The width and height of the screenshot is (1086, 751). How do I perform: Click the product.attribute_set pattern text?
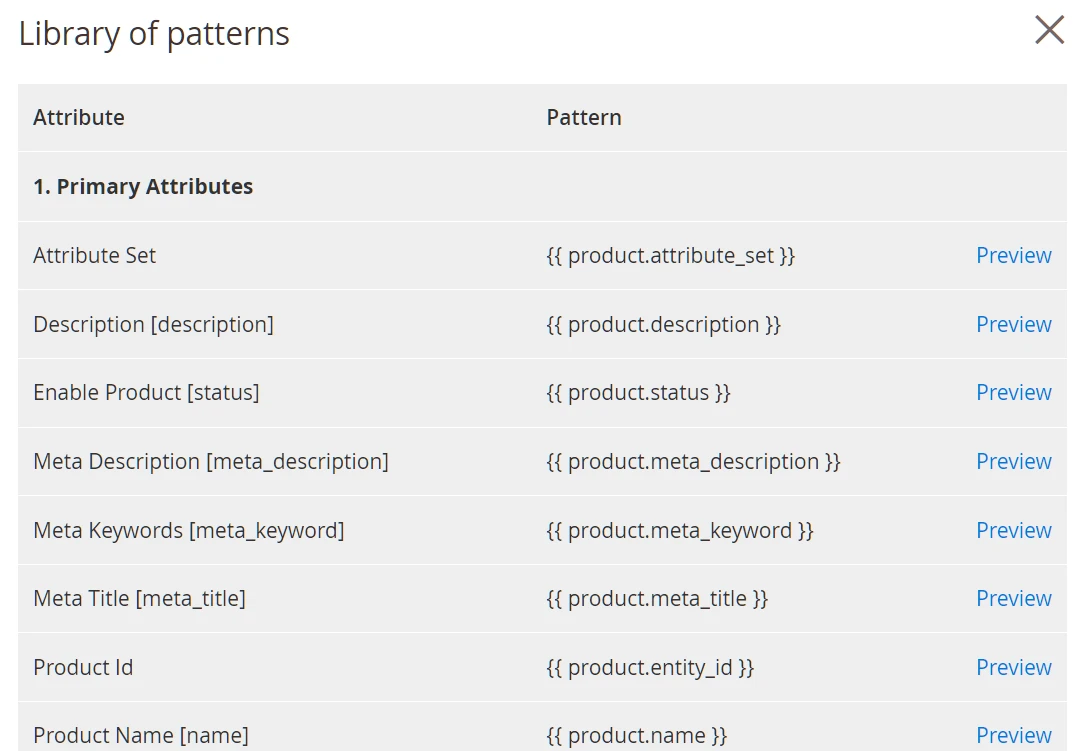click(670, 255)
